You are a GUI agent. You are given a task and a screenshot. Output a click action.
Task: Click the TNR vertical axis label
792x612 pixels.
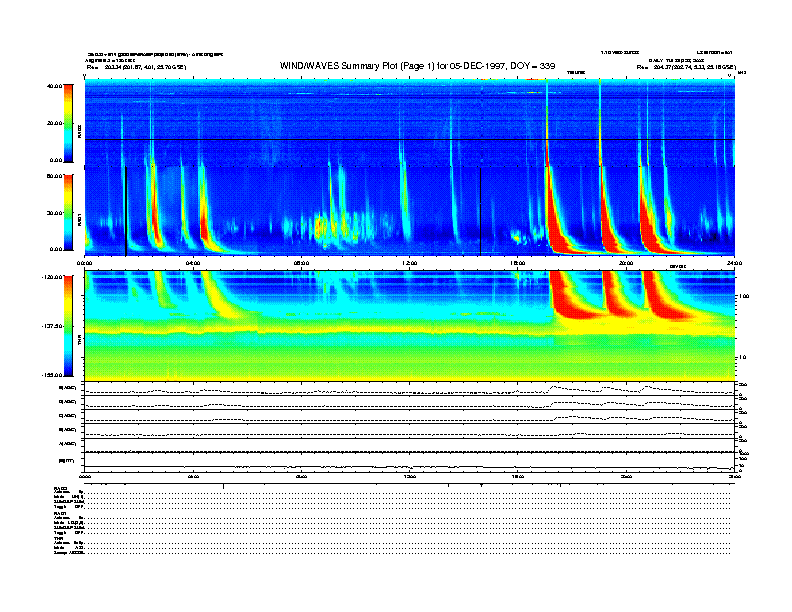pos(80,340)
